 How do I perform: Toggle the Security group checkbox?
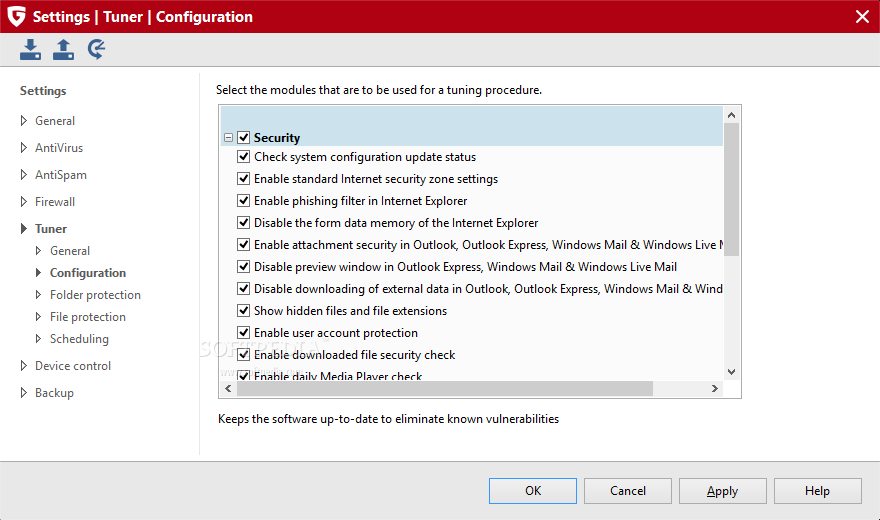coord(244,137)
